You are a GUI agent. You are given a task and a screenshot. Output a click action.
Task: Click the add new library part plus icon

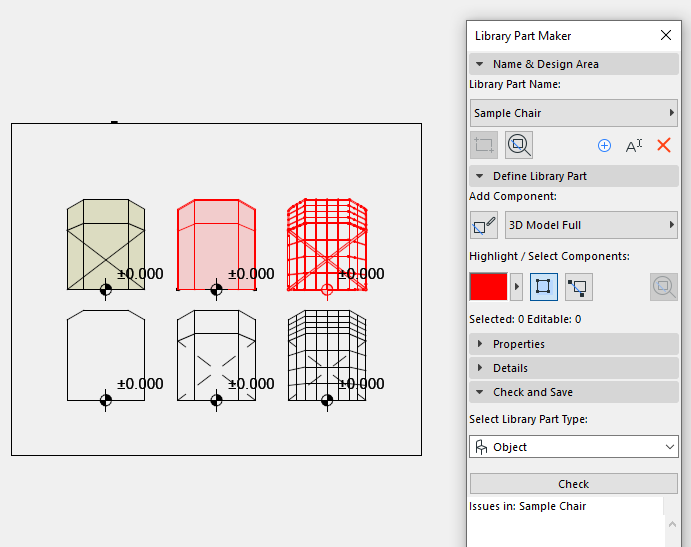click(604, 145)
